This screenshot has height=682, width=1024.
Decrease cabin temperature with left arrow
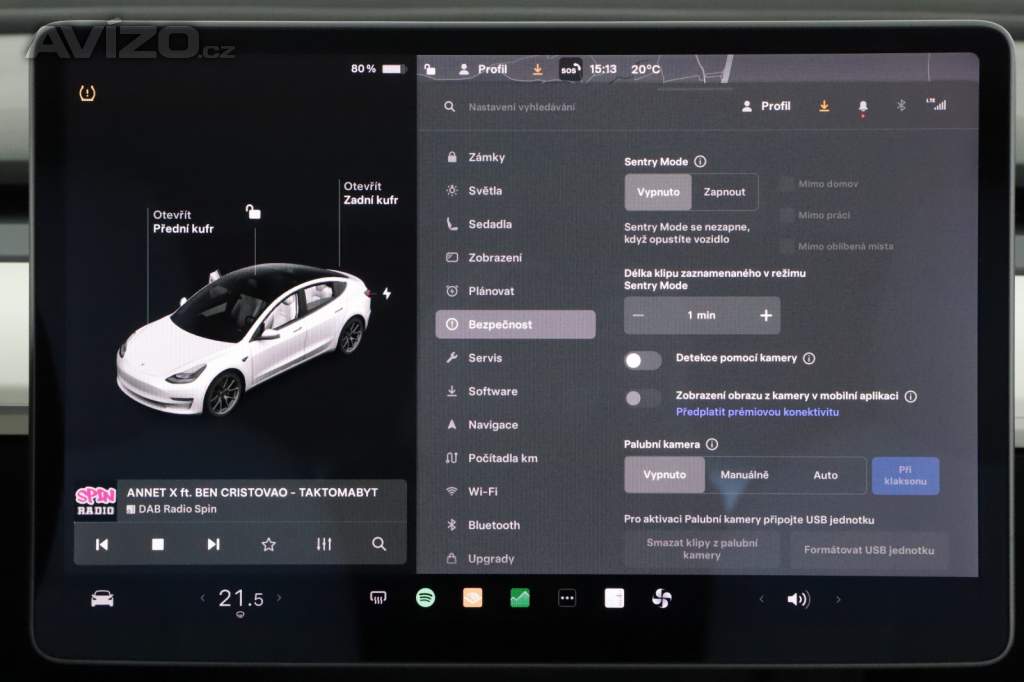(202, 598)
